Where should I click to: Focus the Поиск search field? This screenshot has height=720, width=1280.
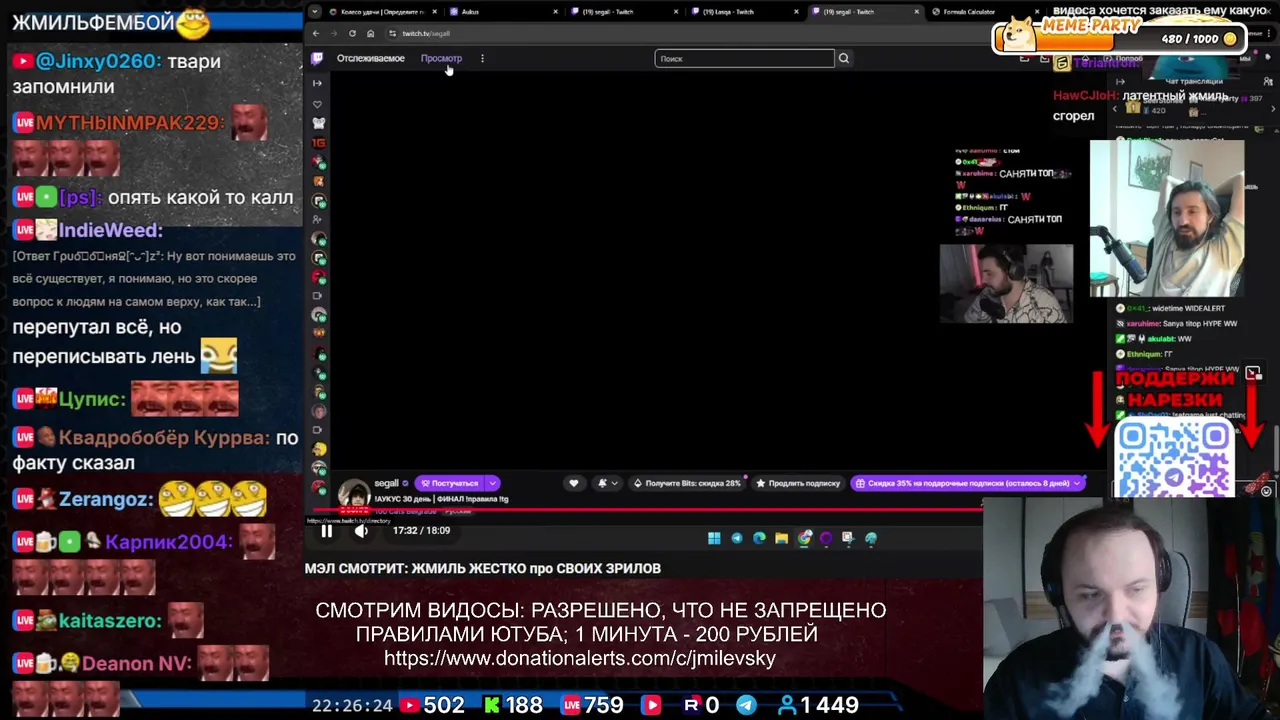pos(744,58)
